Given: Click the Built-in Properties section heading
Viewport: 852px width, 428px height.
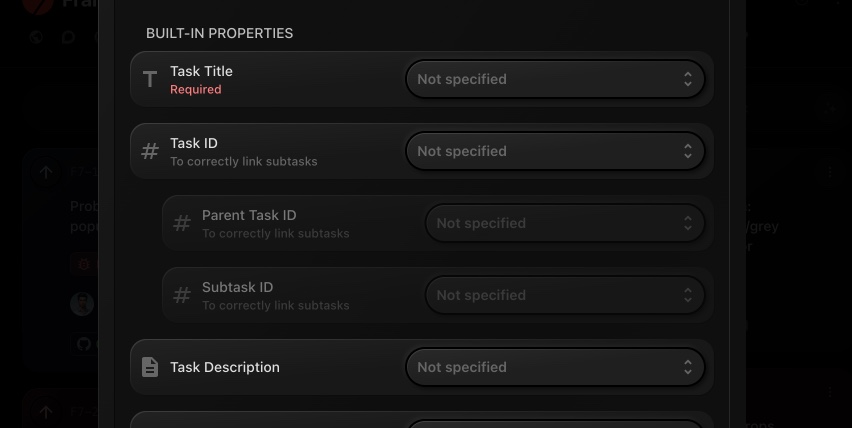Looking at the screenshot, I should pyautogui.click(x=219, y=33).
